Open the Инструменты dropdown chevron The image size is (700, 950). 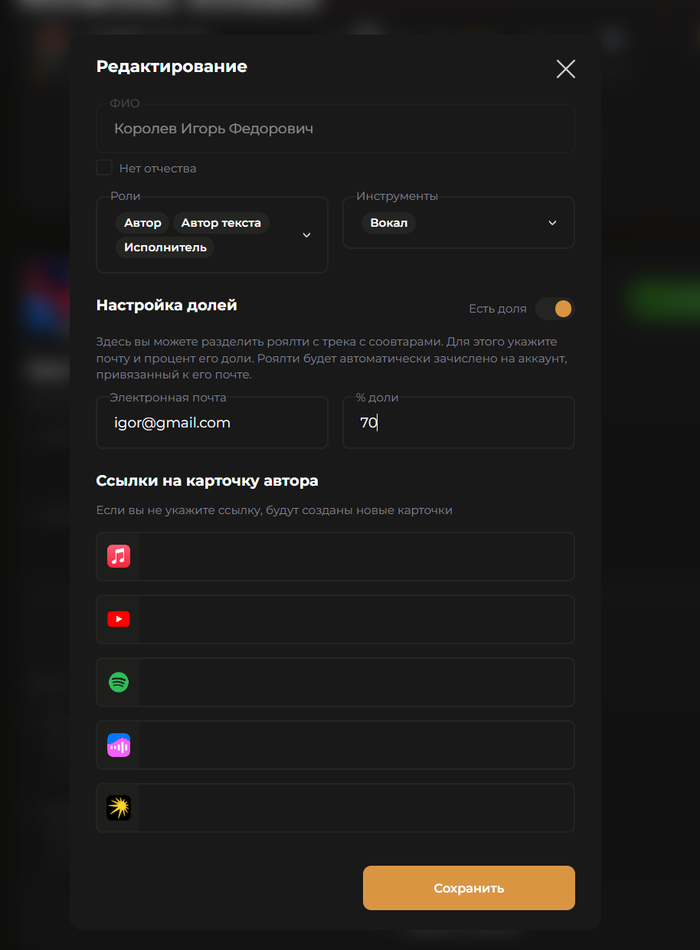(x=552, y=223)
